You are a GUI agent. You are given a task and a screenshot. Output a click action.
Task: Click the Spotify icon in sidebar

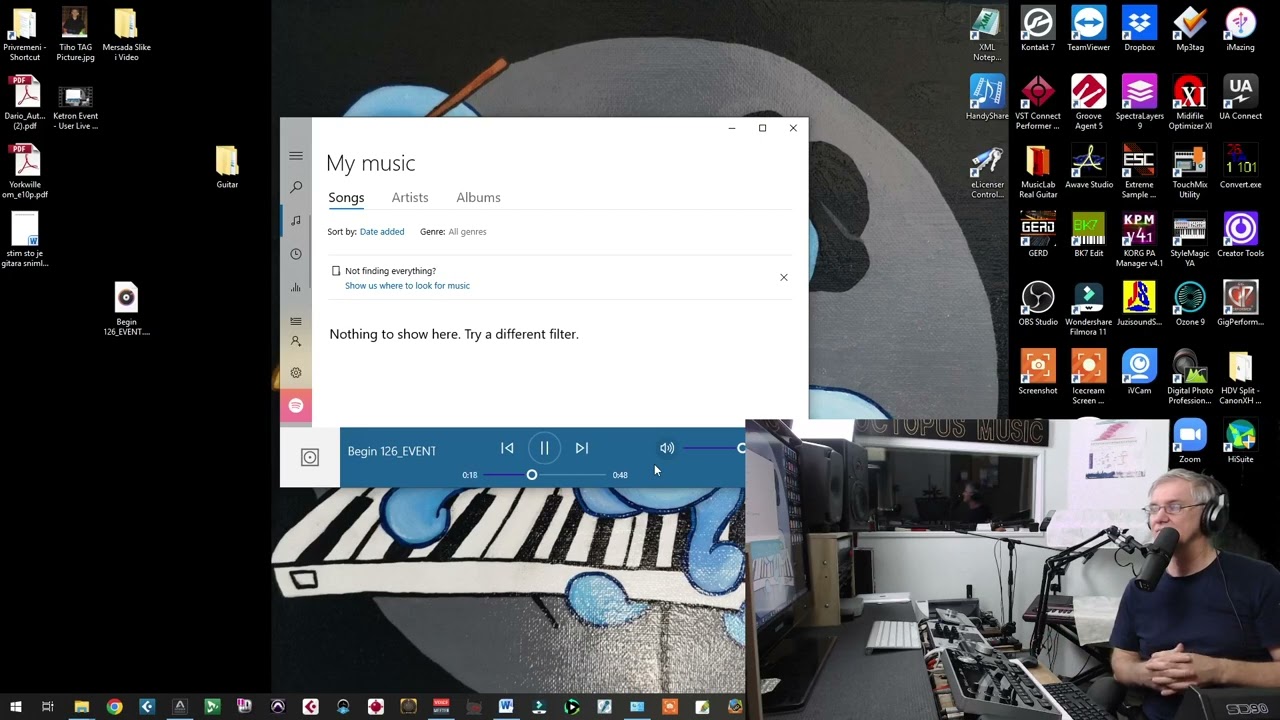[x=296, y=405]
